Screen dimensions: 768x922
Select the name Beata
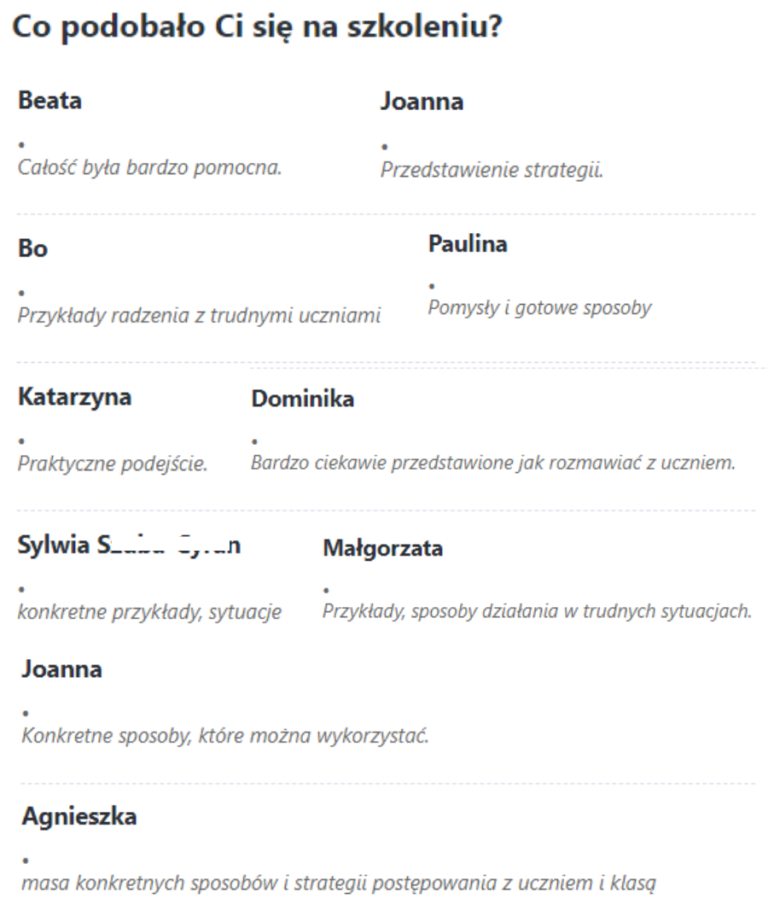50,101
